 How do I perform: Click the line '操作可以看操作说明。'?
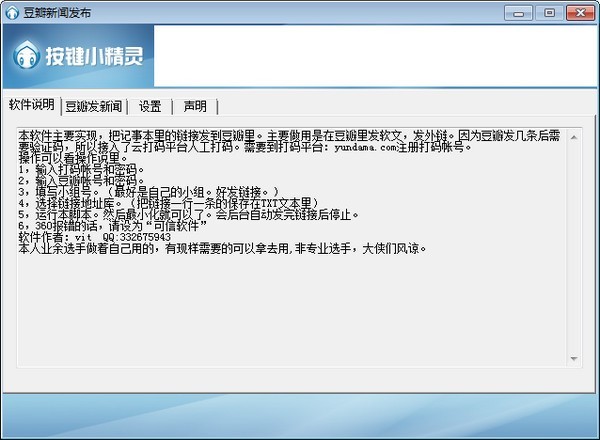pos(75,158)
